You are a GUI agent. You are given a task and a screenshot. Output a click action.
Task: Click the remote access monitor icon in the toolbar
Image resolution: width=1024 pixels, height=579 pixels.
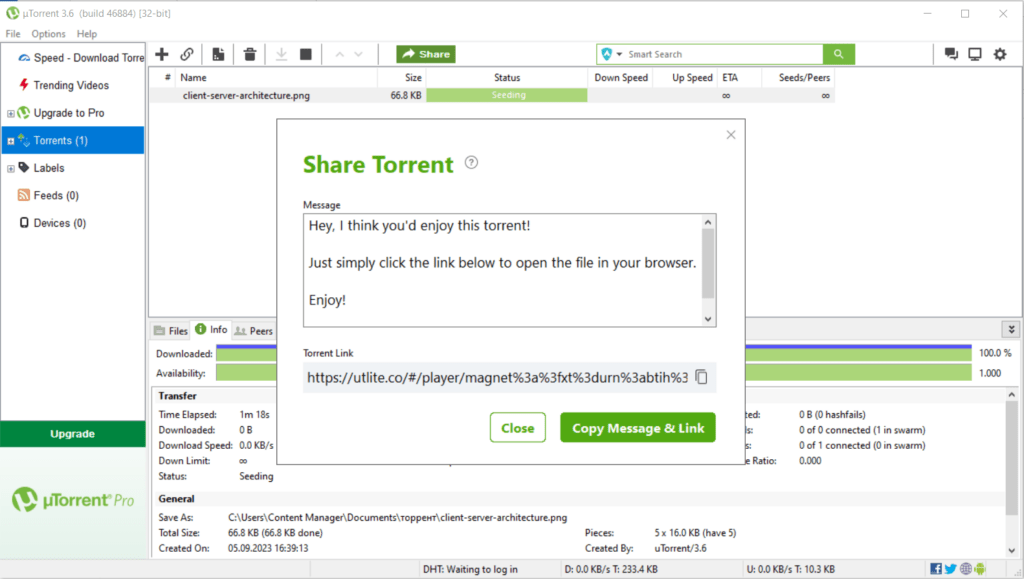[x=975, y=54]
